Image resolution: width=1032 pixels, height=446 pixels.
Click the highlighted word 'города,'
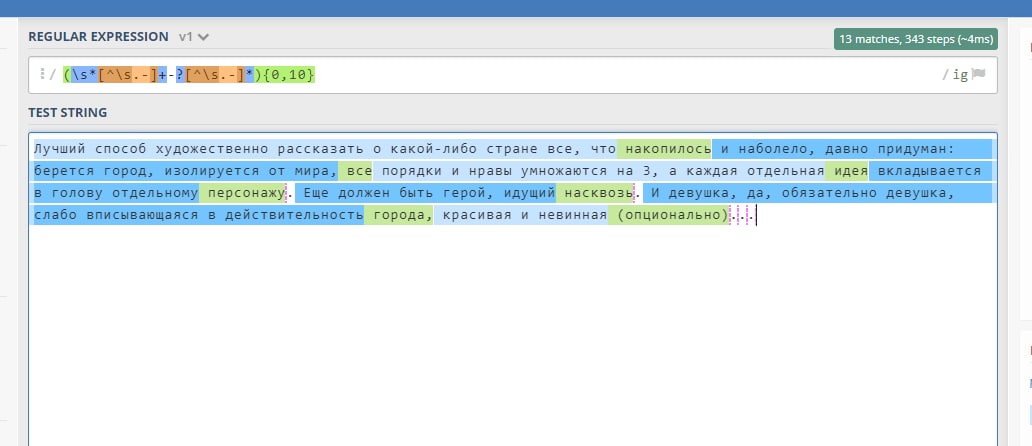click(402, 215)
